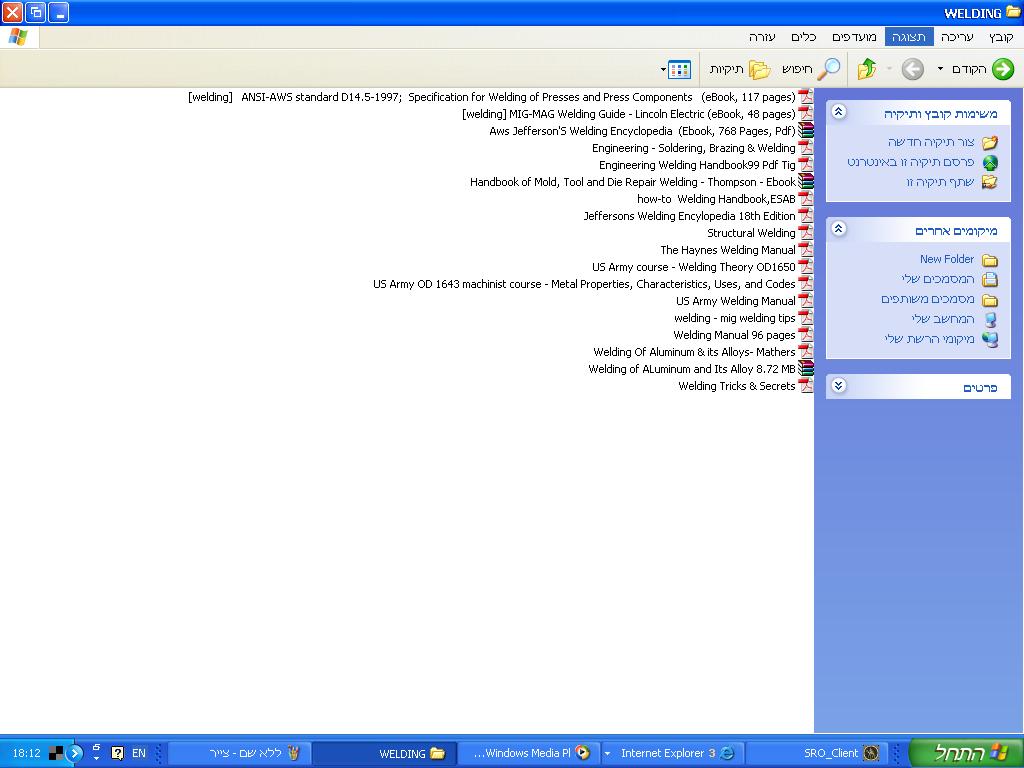Open the Search magnifier tool

click(829, 69)
